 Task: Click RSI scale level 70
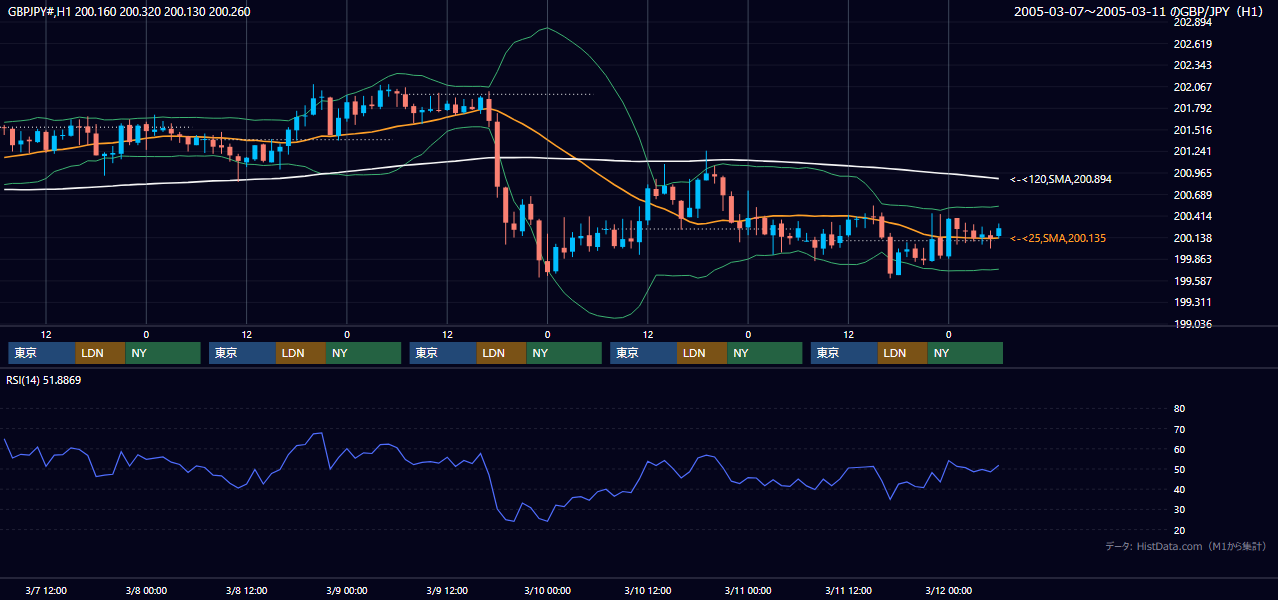pos(1179,429)
